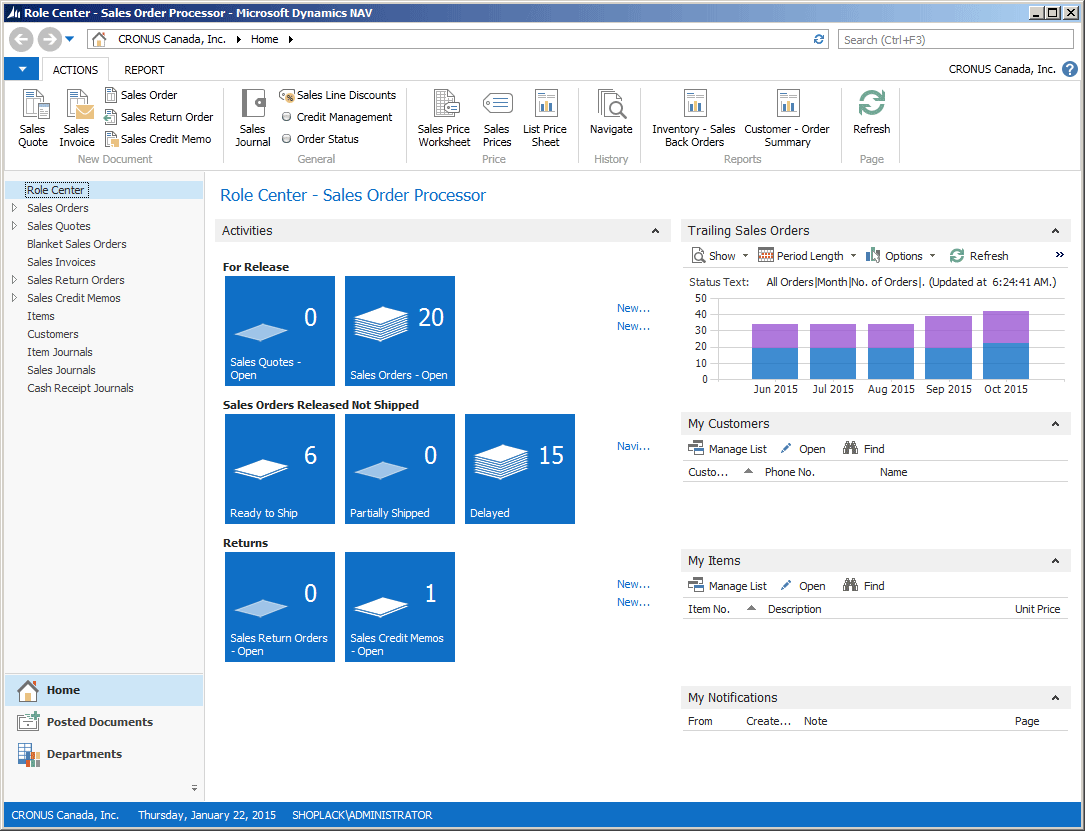This screenshot has height=831, width=1085.
Task: Go back with the navigation back arrow
Action: click(x=21, y=39)
